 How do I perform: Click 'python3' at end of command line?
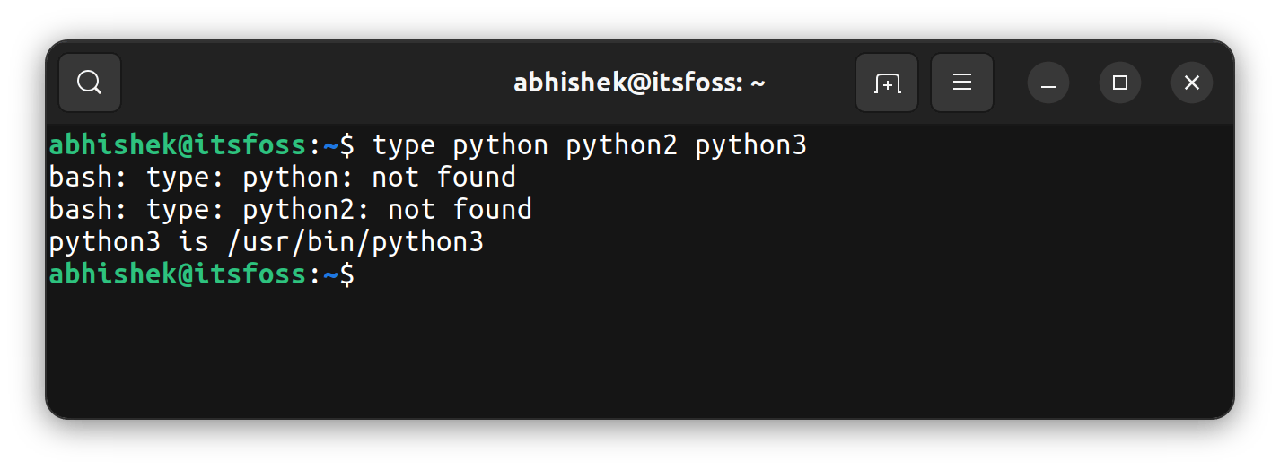click(x=750, y=146)
